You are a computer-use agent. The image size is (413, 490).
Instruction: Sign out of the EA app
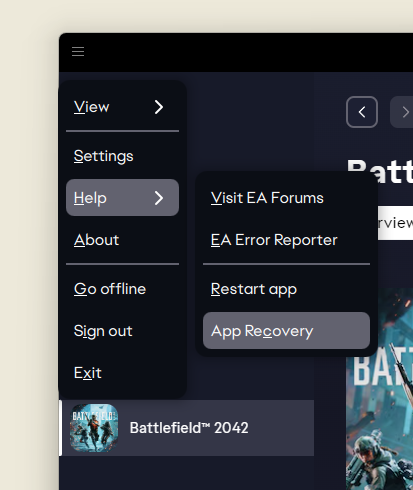point(122,331)
